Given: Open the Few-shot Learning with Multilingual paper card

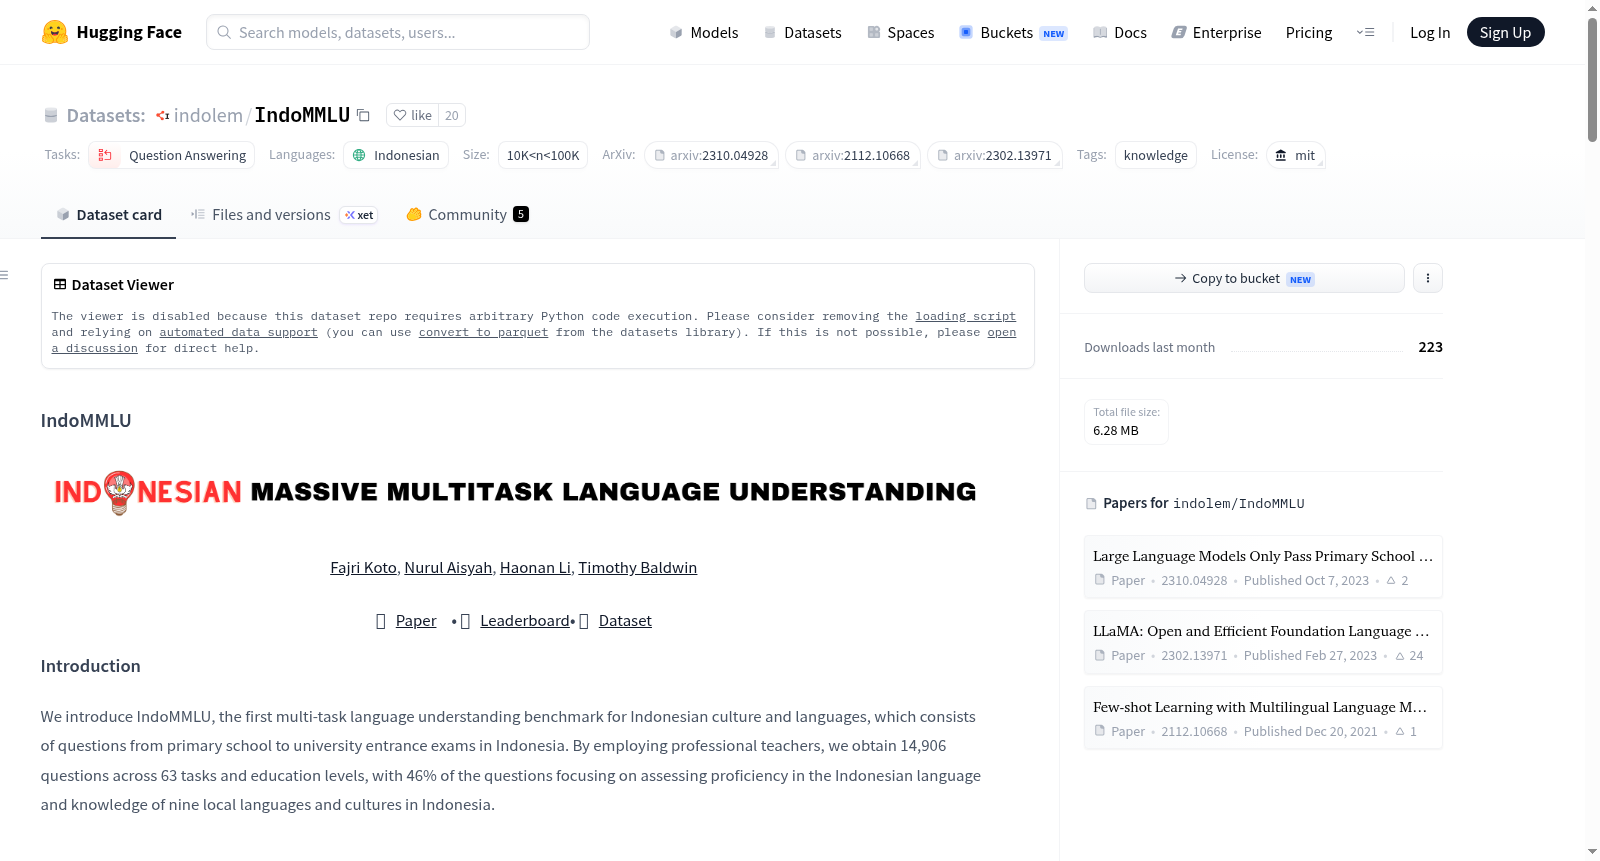Looking at the screenshot, I should coord(1263,718).
